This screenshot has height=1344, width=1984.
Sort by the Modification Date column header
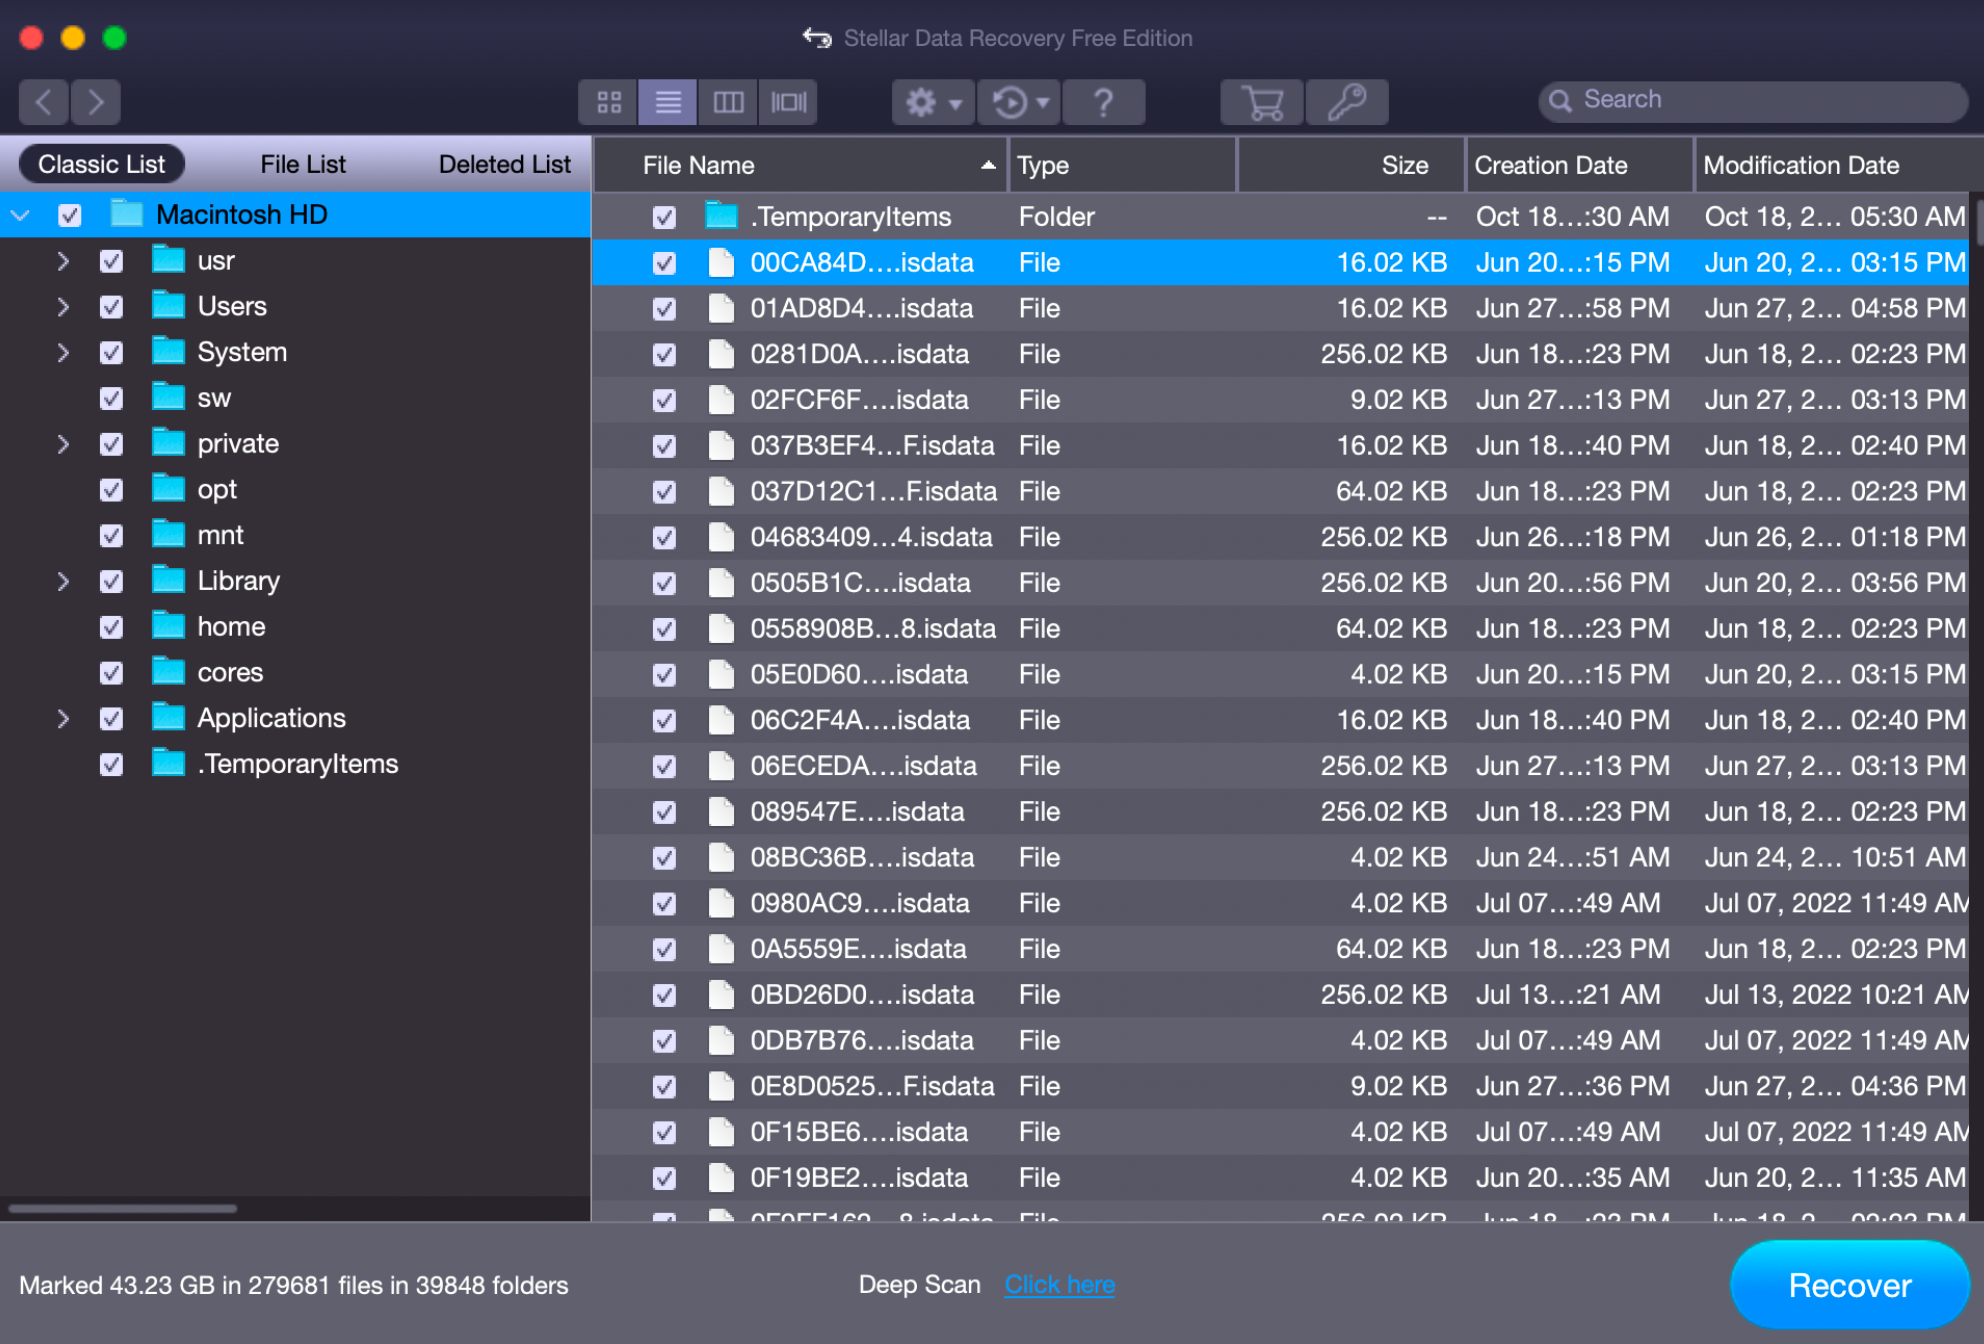(1838, 165)
